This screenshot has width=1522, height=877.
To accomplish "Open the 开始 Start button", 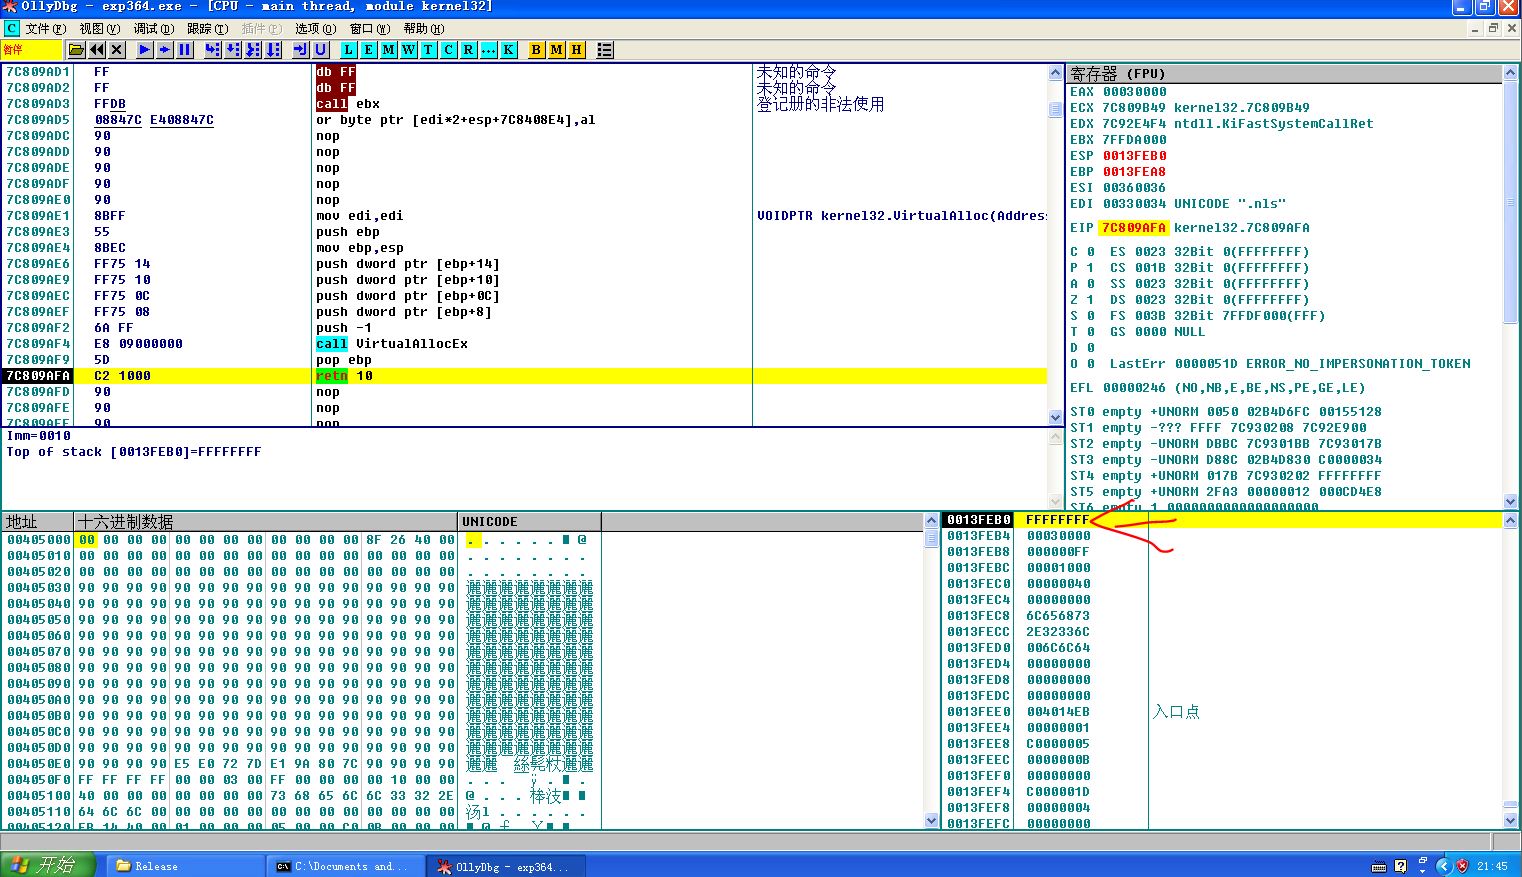I will [48, 865].
